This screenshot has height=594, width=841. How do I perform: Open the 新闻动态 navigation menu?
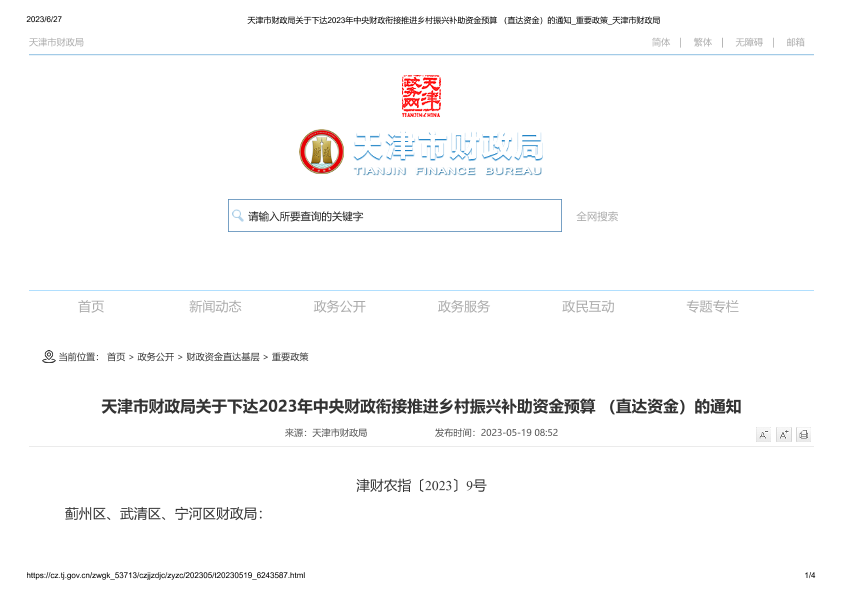point(215,306)
